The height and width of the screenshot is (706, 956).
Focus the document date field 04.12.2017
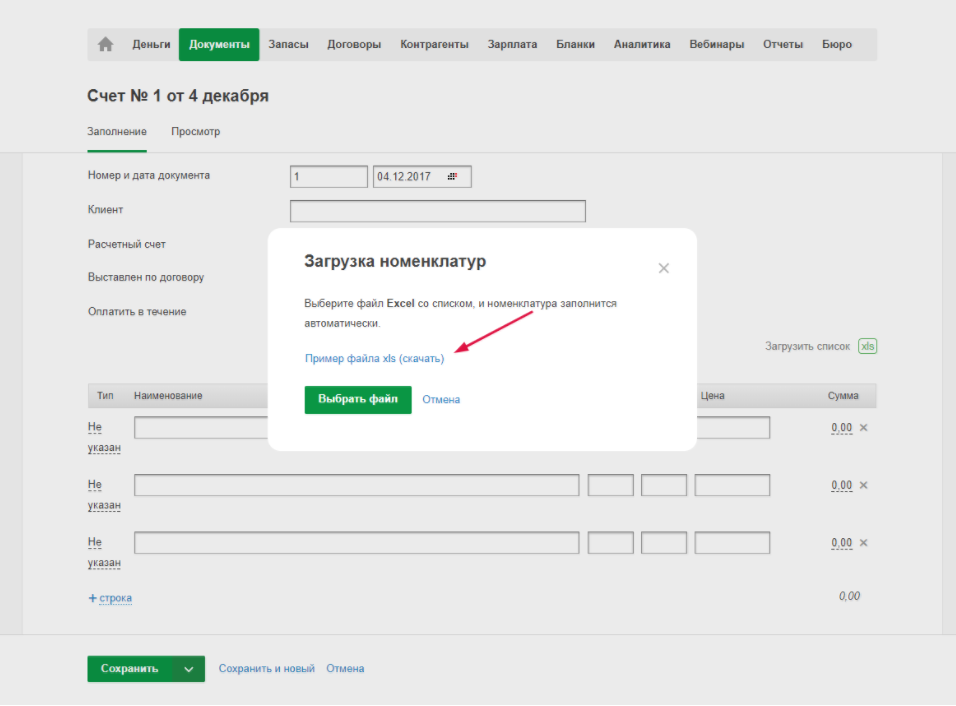tap(422, 177)
